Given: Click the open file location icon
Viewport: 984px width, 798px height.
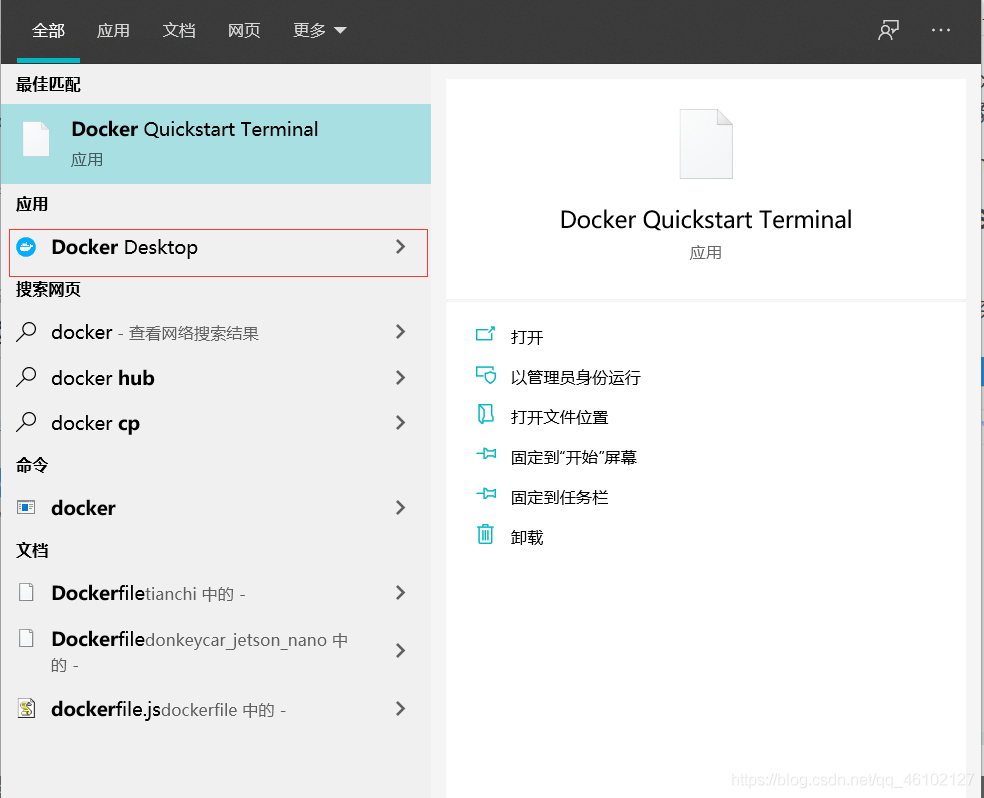Looking at the screenshot, I should pyautogui.click(x=485, y=414).
